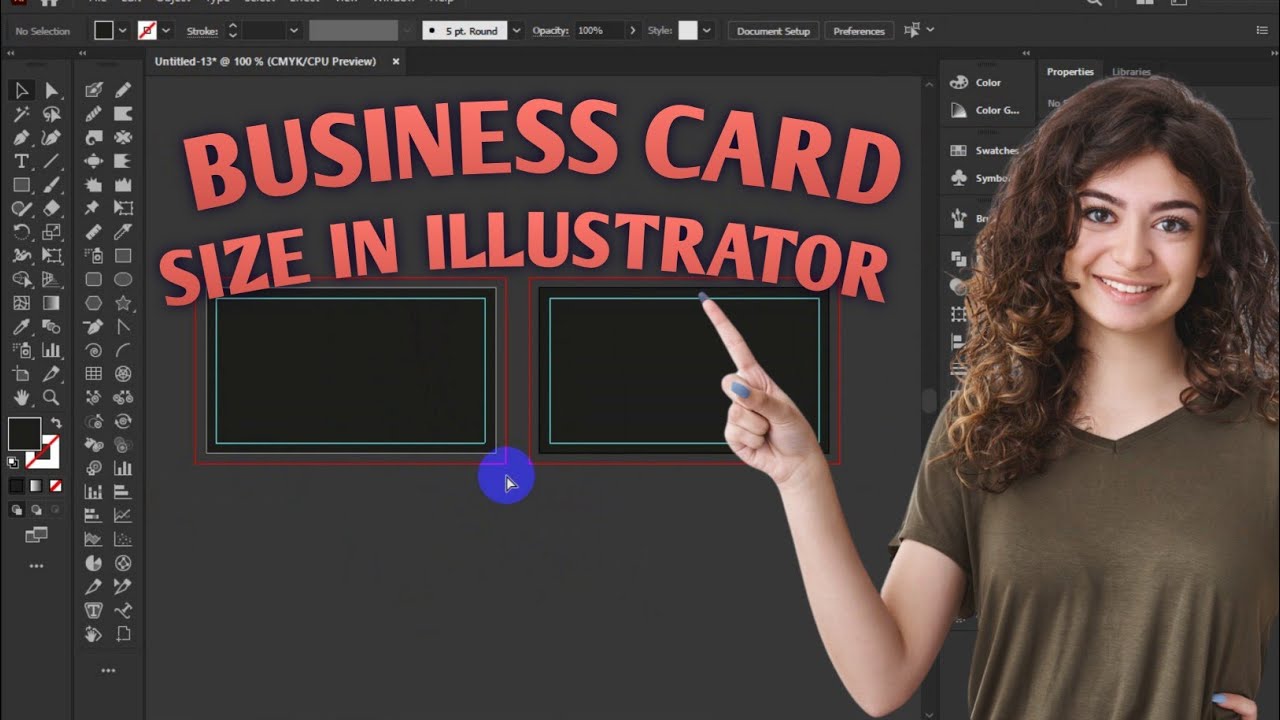Set paint mode to None

55,485
